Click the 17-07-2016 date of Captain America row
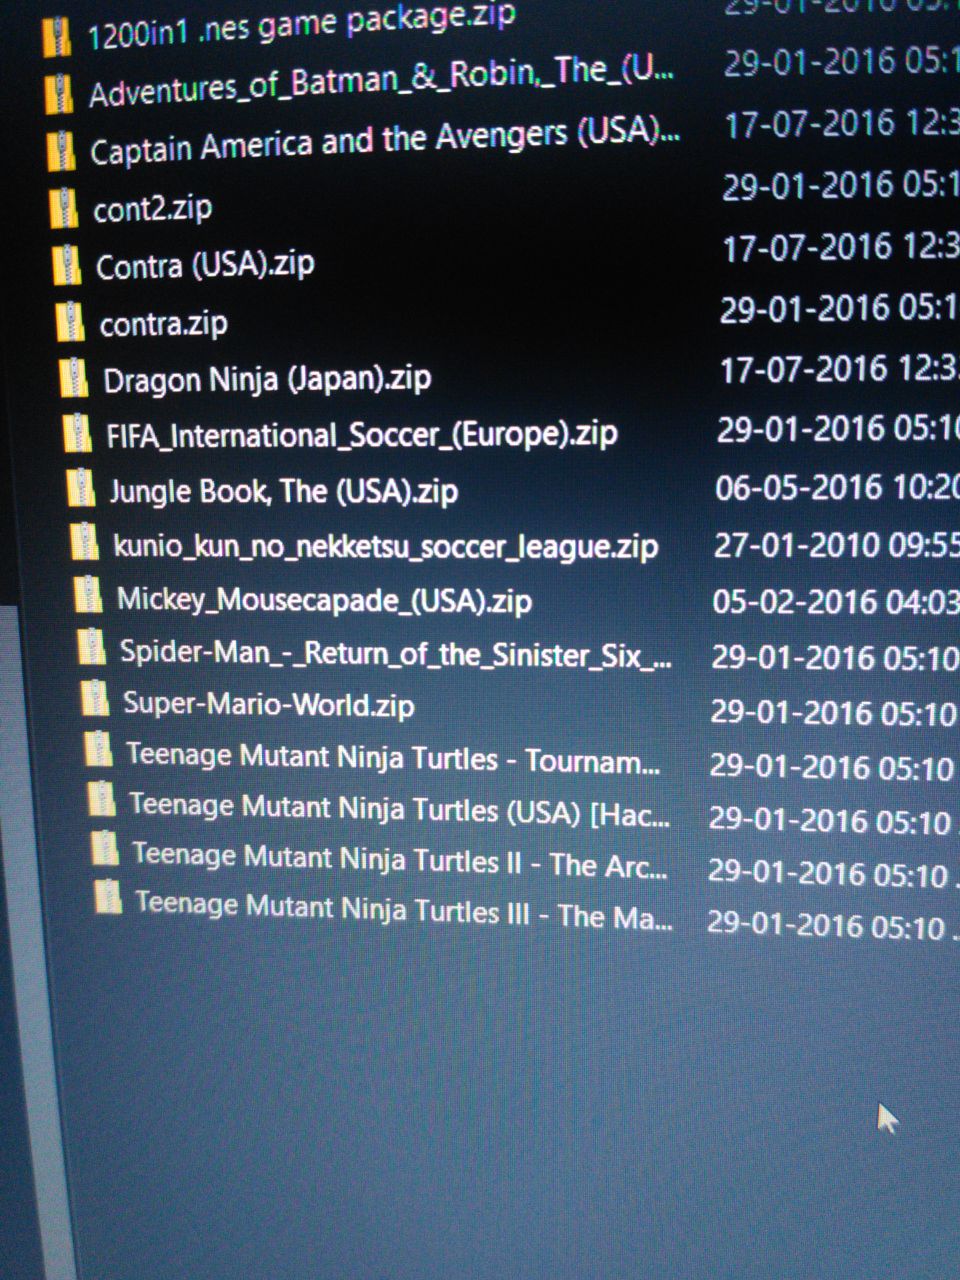Screen dimensions: 960x1280 pyautogui.click(x=810, y=125)
